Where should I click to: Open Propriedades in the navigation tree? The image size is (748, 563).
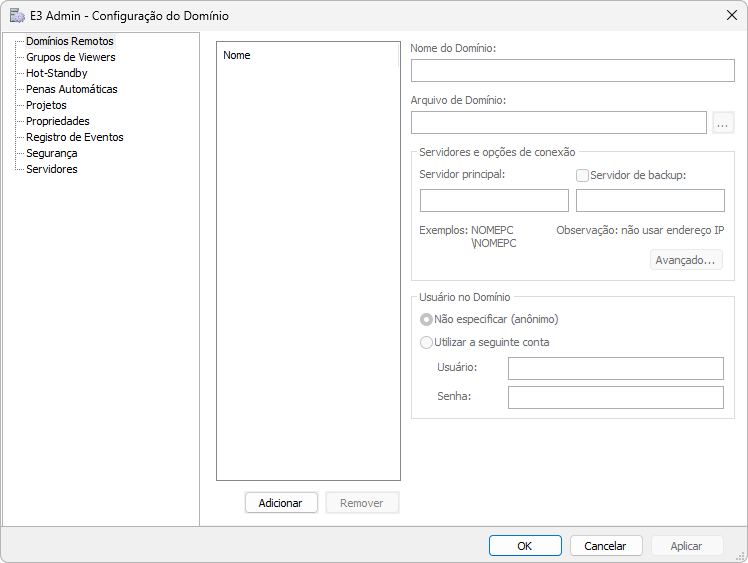click(57, 121)
